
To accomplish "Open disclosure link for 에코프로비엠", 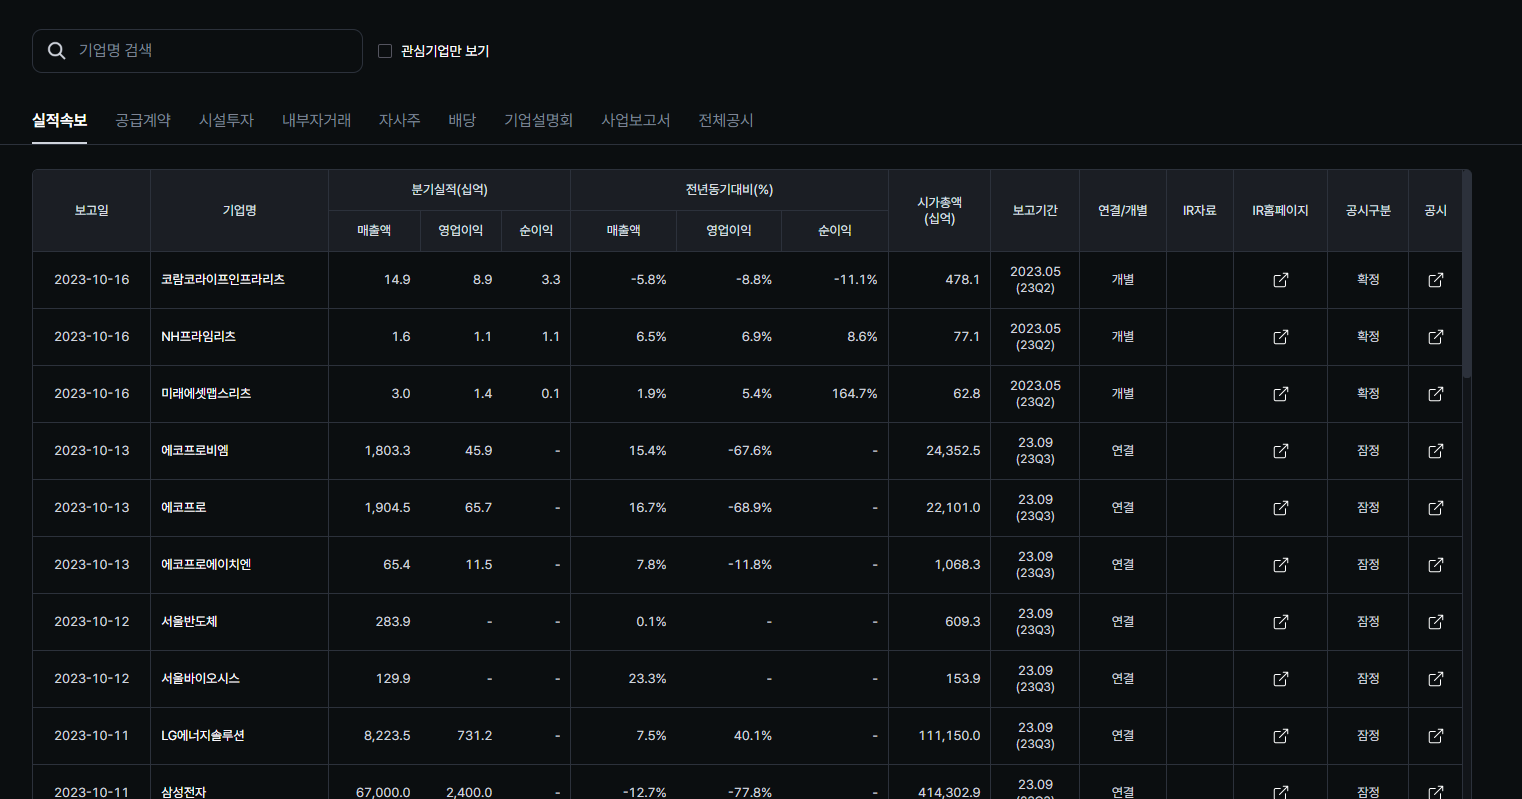I will [1436, 451].
